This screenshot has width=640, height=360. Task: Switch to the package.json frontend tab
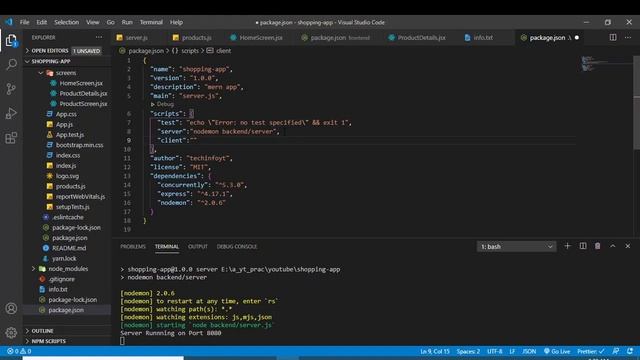click(x=340, y=38)
